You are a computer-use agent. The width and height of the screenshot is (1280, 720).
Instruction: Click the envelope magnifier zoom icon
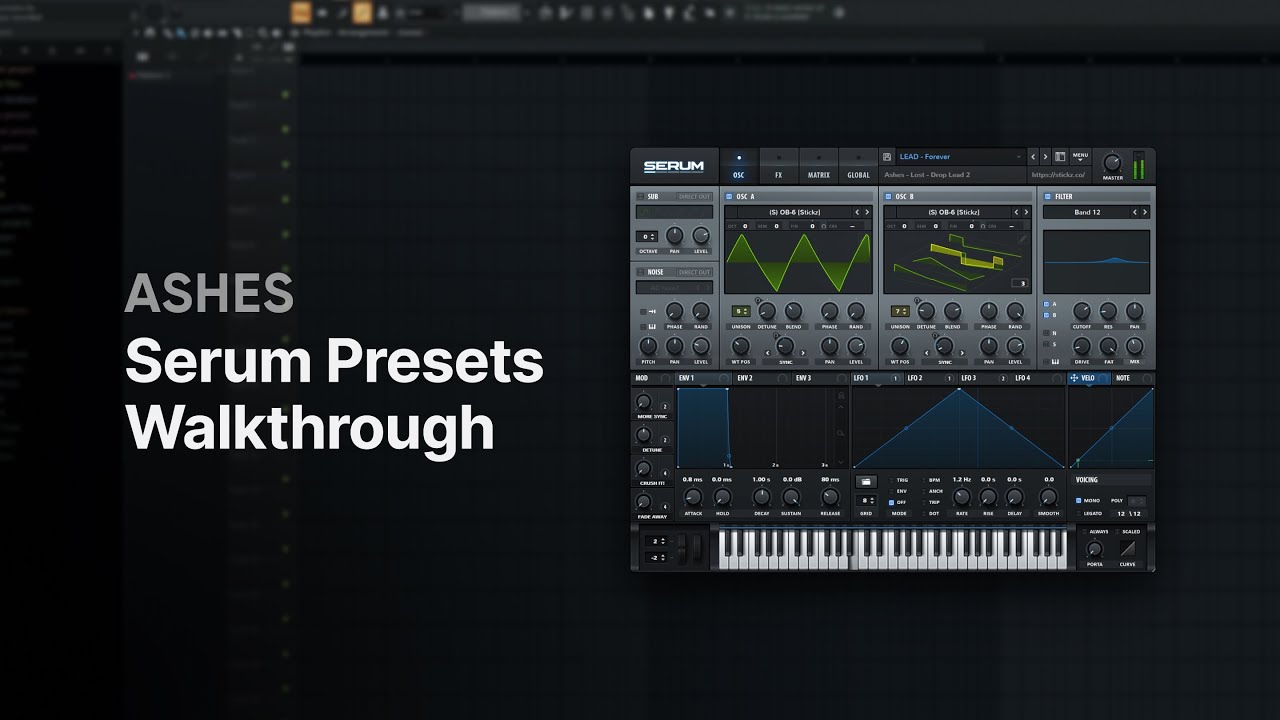(840, 433)
